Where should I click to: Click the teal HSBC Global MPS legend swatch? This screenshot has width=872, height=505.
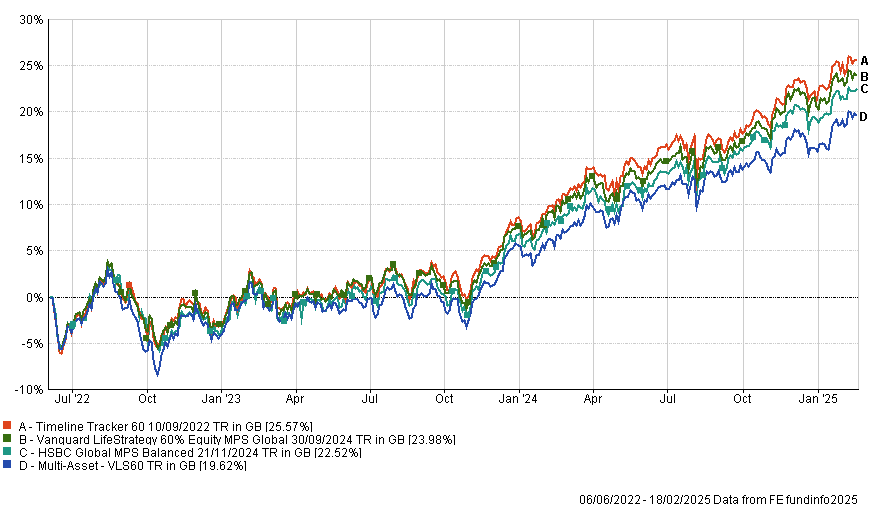(x=7, y=452)
